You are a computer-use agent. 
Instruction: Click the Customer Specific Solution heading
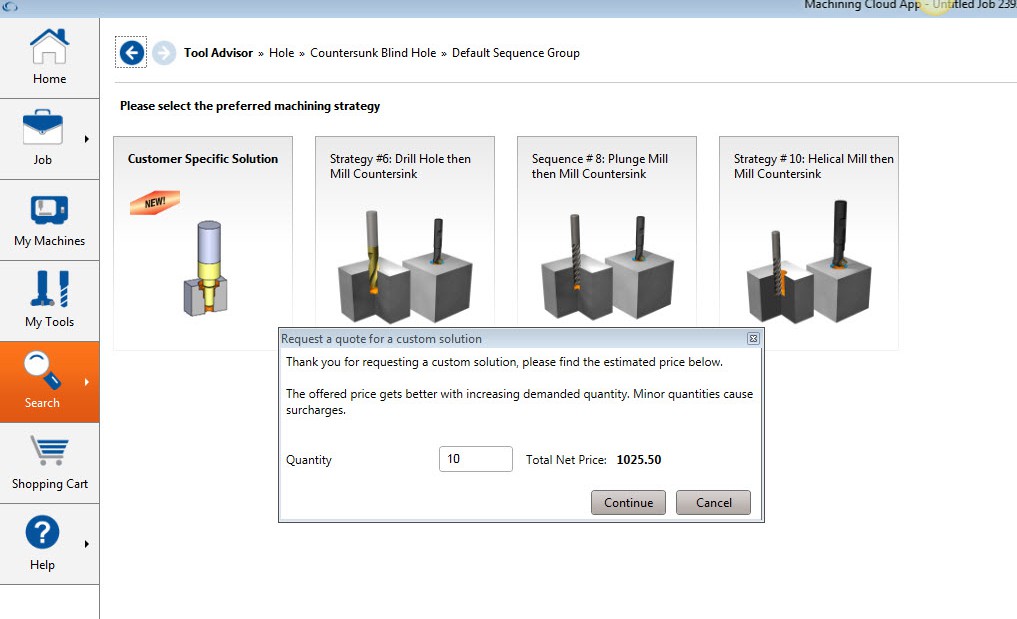202,159
